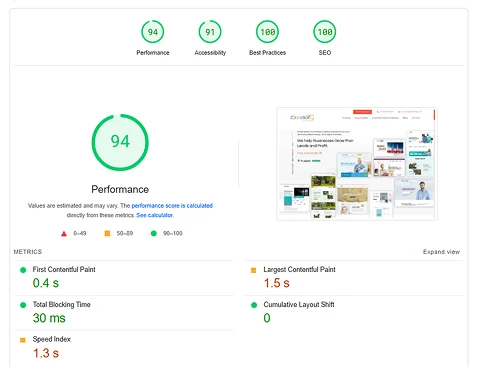Image resolution: width=480 pixels, height=367 pixels.
Task: Select the 0.4 s value
Action: [x=46, y=283]
